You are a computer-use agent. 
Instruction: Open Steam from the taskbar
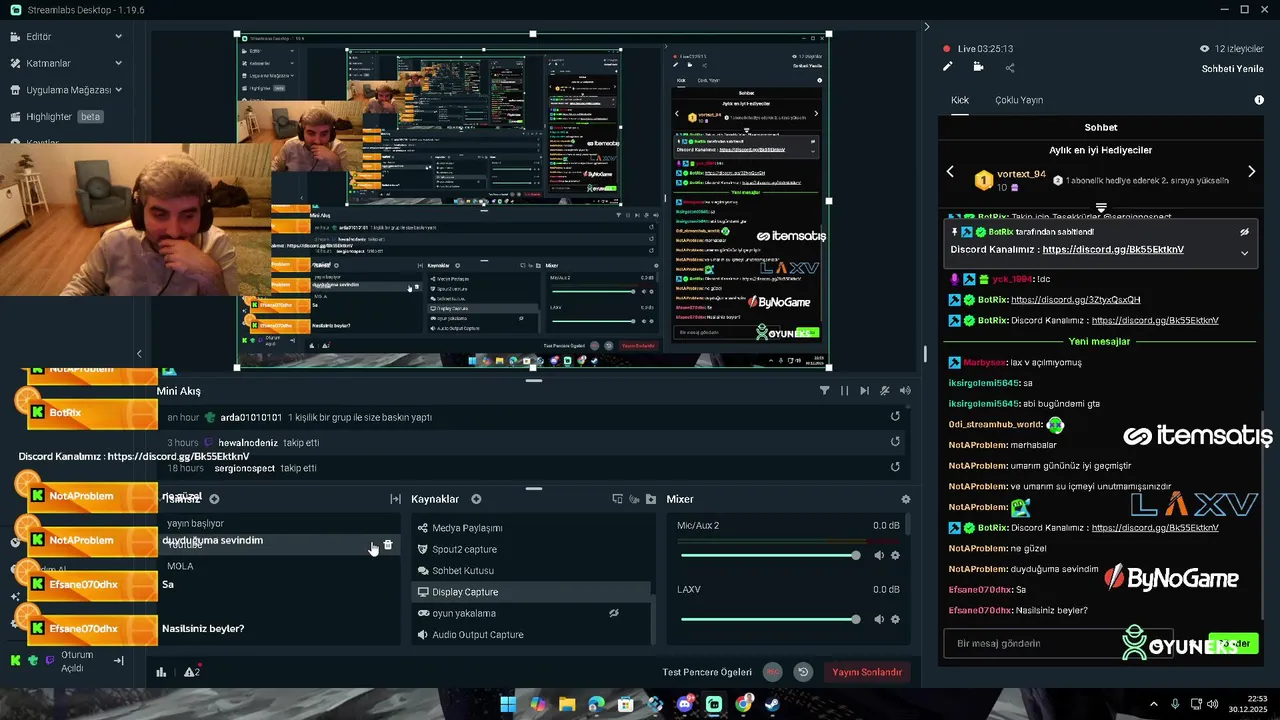coord(773,705)
